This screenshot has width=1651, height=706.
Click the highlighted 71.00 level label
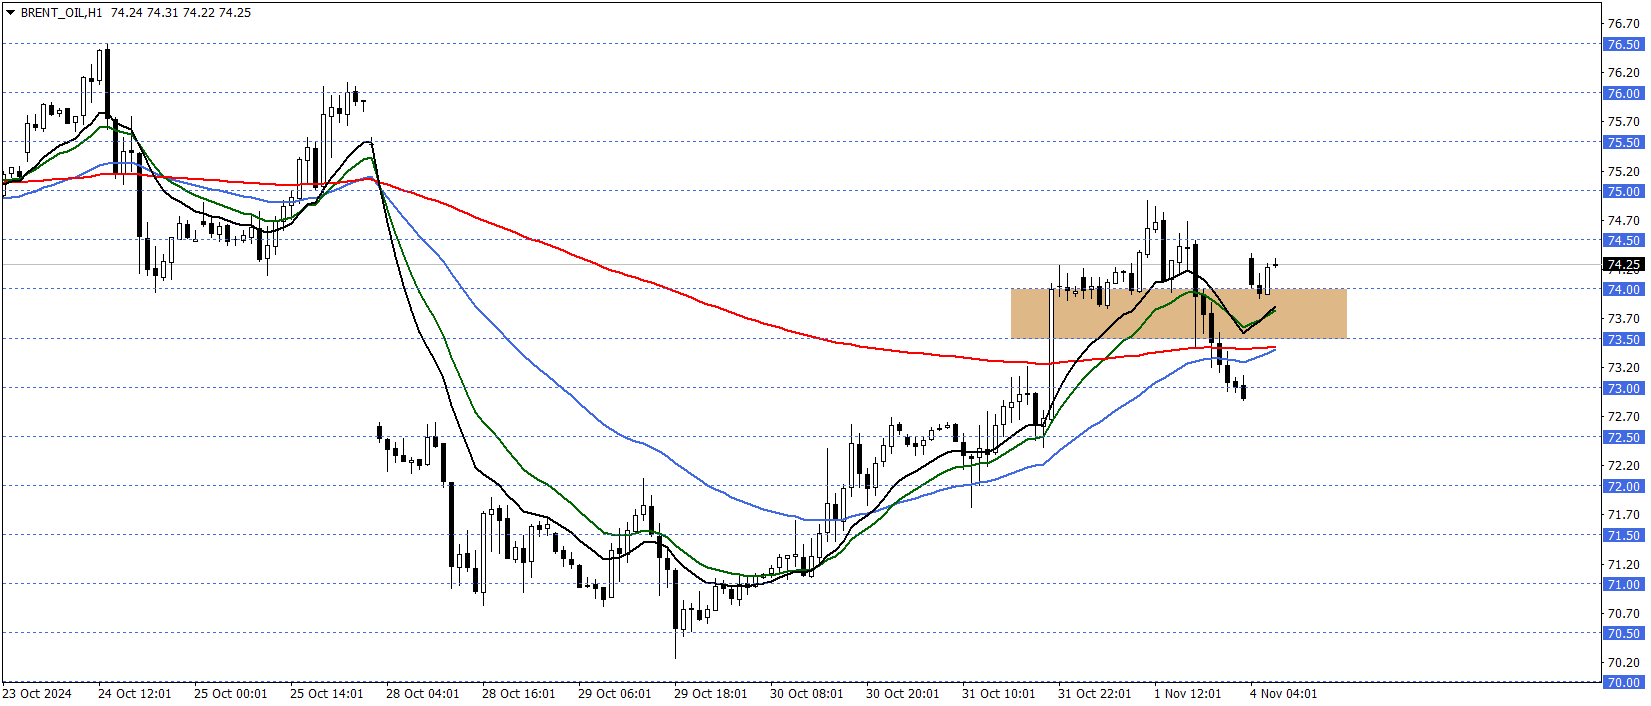pos(1623,584)
